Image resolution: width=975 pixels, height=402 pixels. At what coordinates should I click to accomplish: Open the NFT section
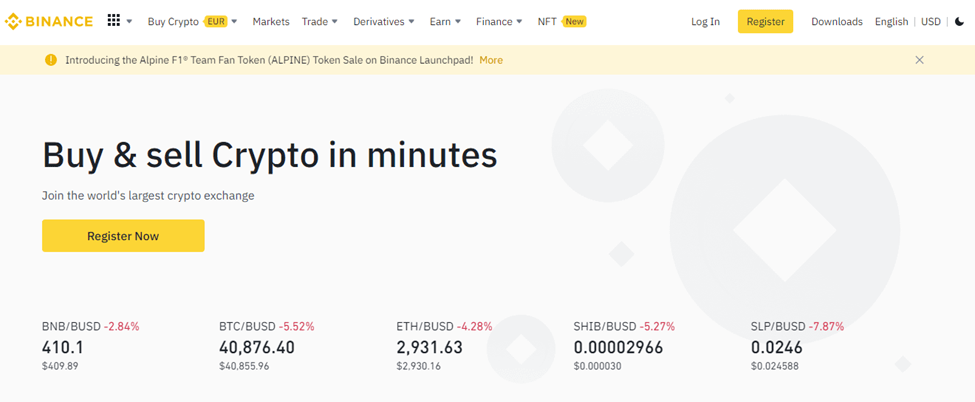tap(547, 21)
